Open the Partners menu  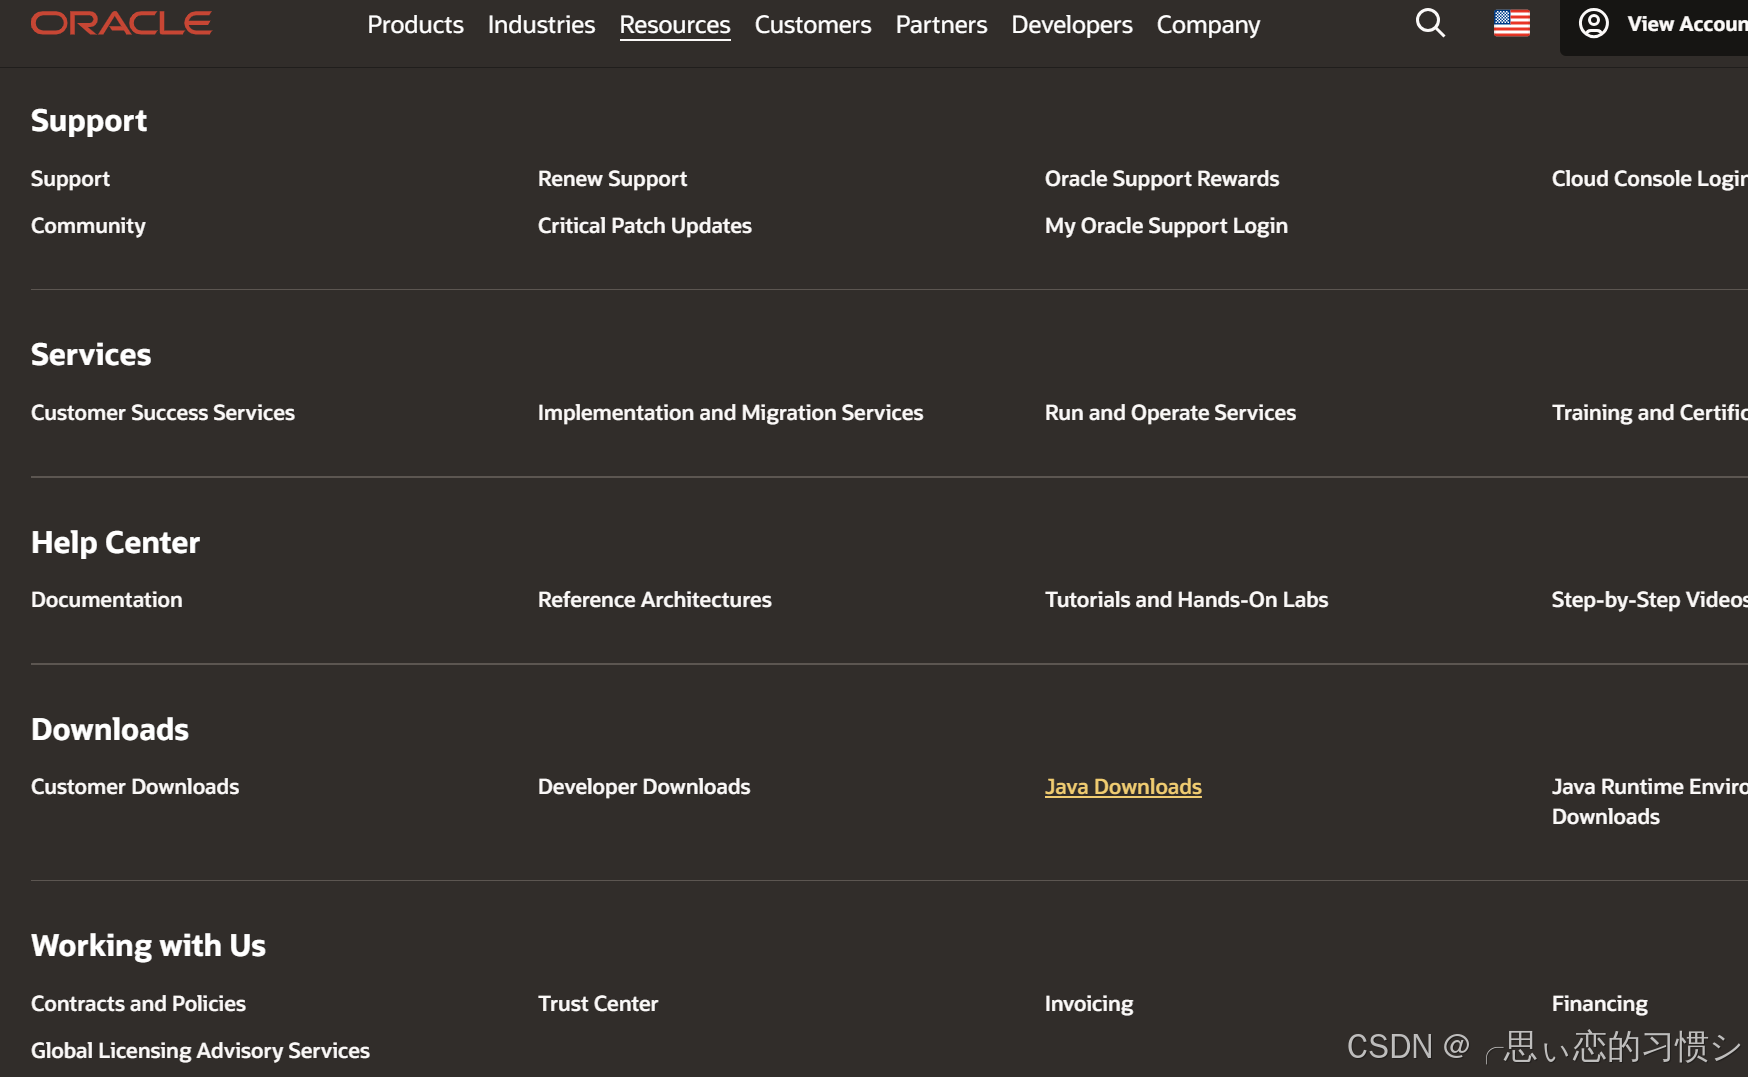click(x=941, y=24)
